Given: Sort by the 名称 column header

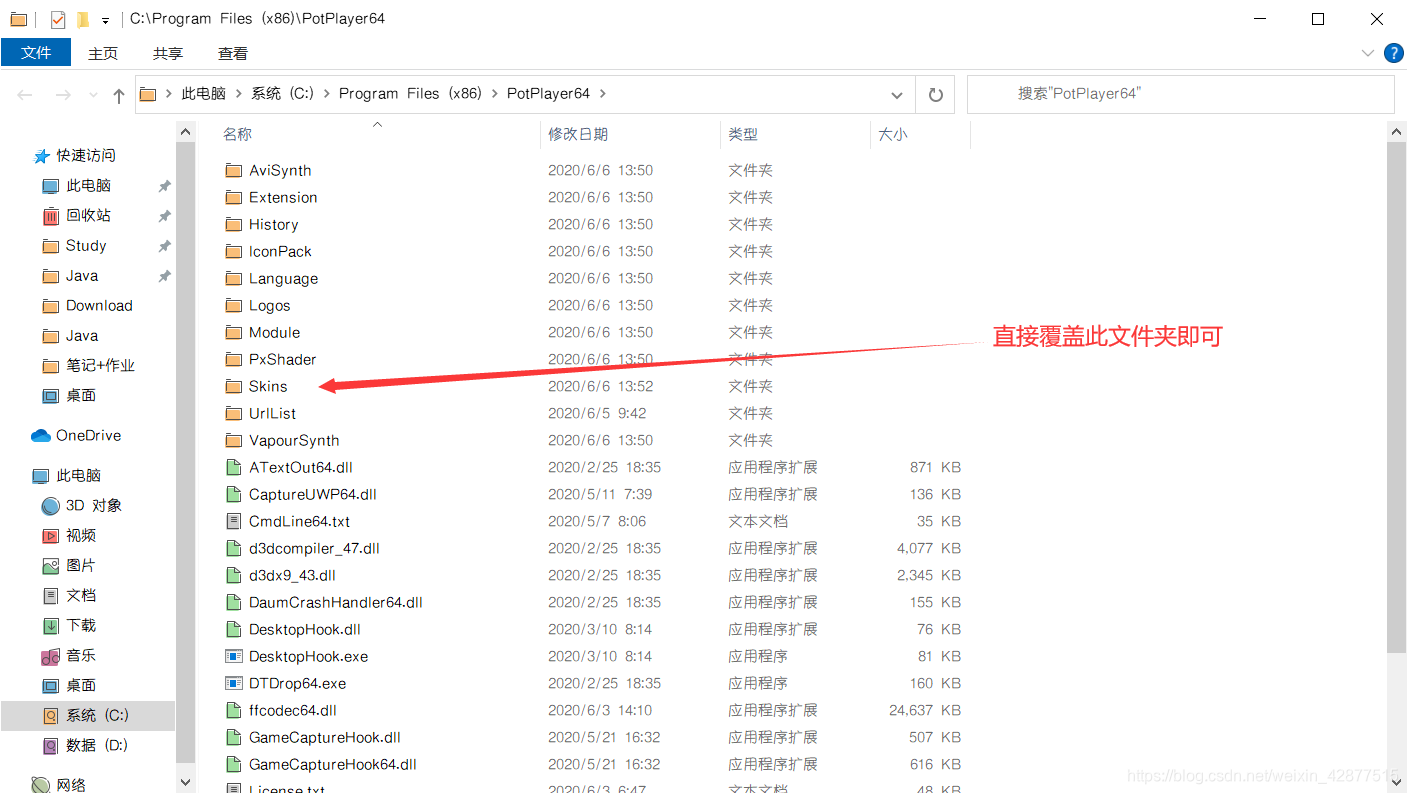Looking at the screenshot, I should [237, 134].
